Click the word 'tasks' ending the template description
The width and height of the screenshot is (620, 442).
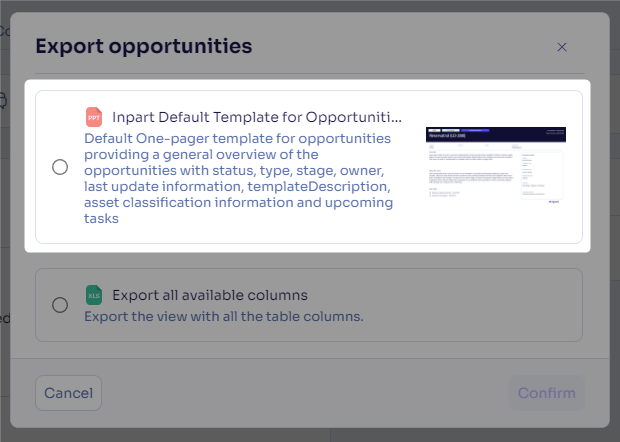point(101,218)
